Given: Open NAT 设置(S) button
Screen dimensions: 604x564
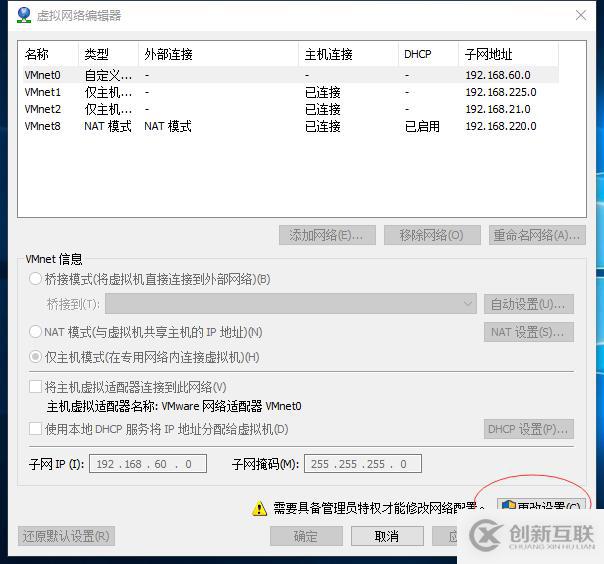Looking at the screenshot, I should 528,332.
